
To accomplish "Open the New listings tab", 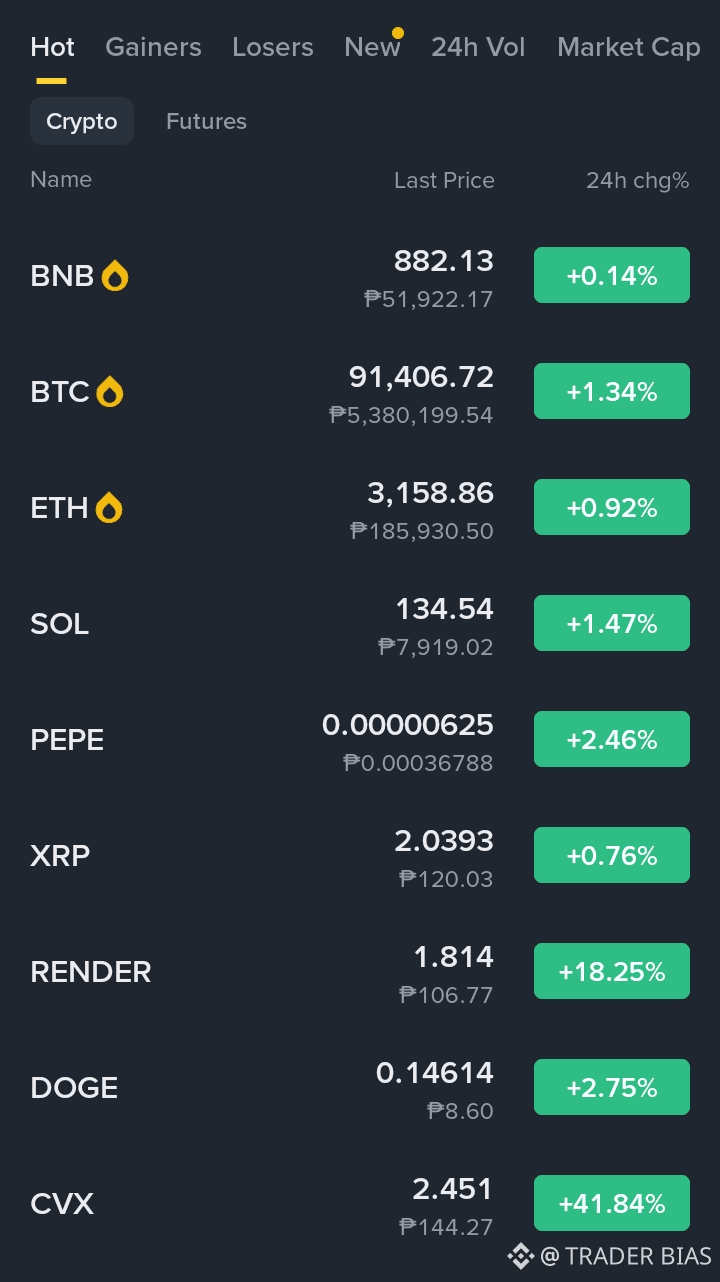I will point(372,47).
